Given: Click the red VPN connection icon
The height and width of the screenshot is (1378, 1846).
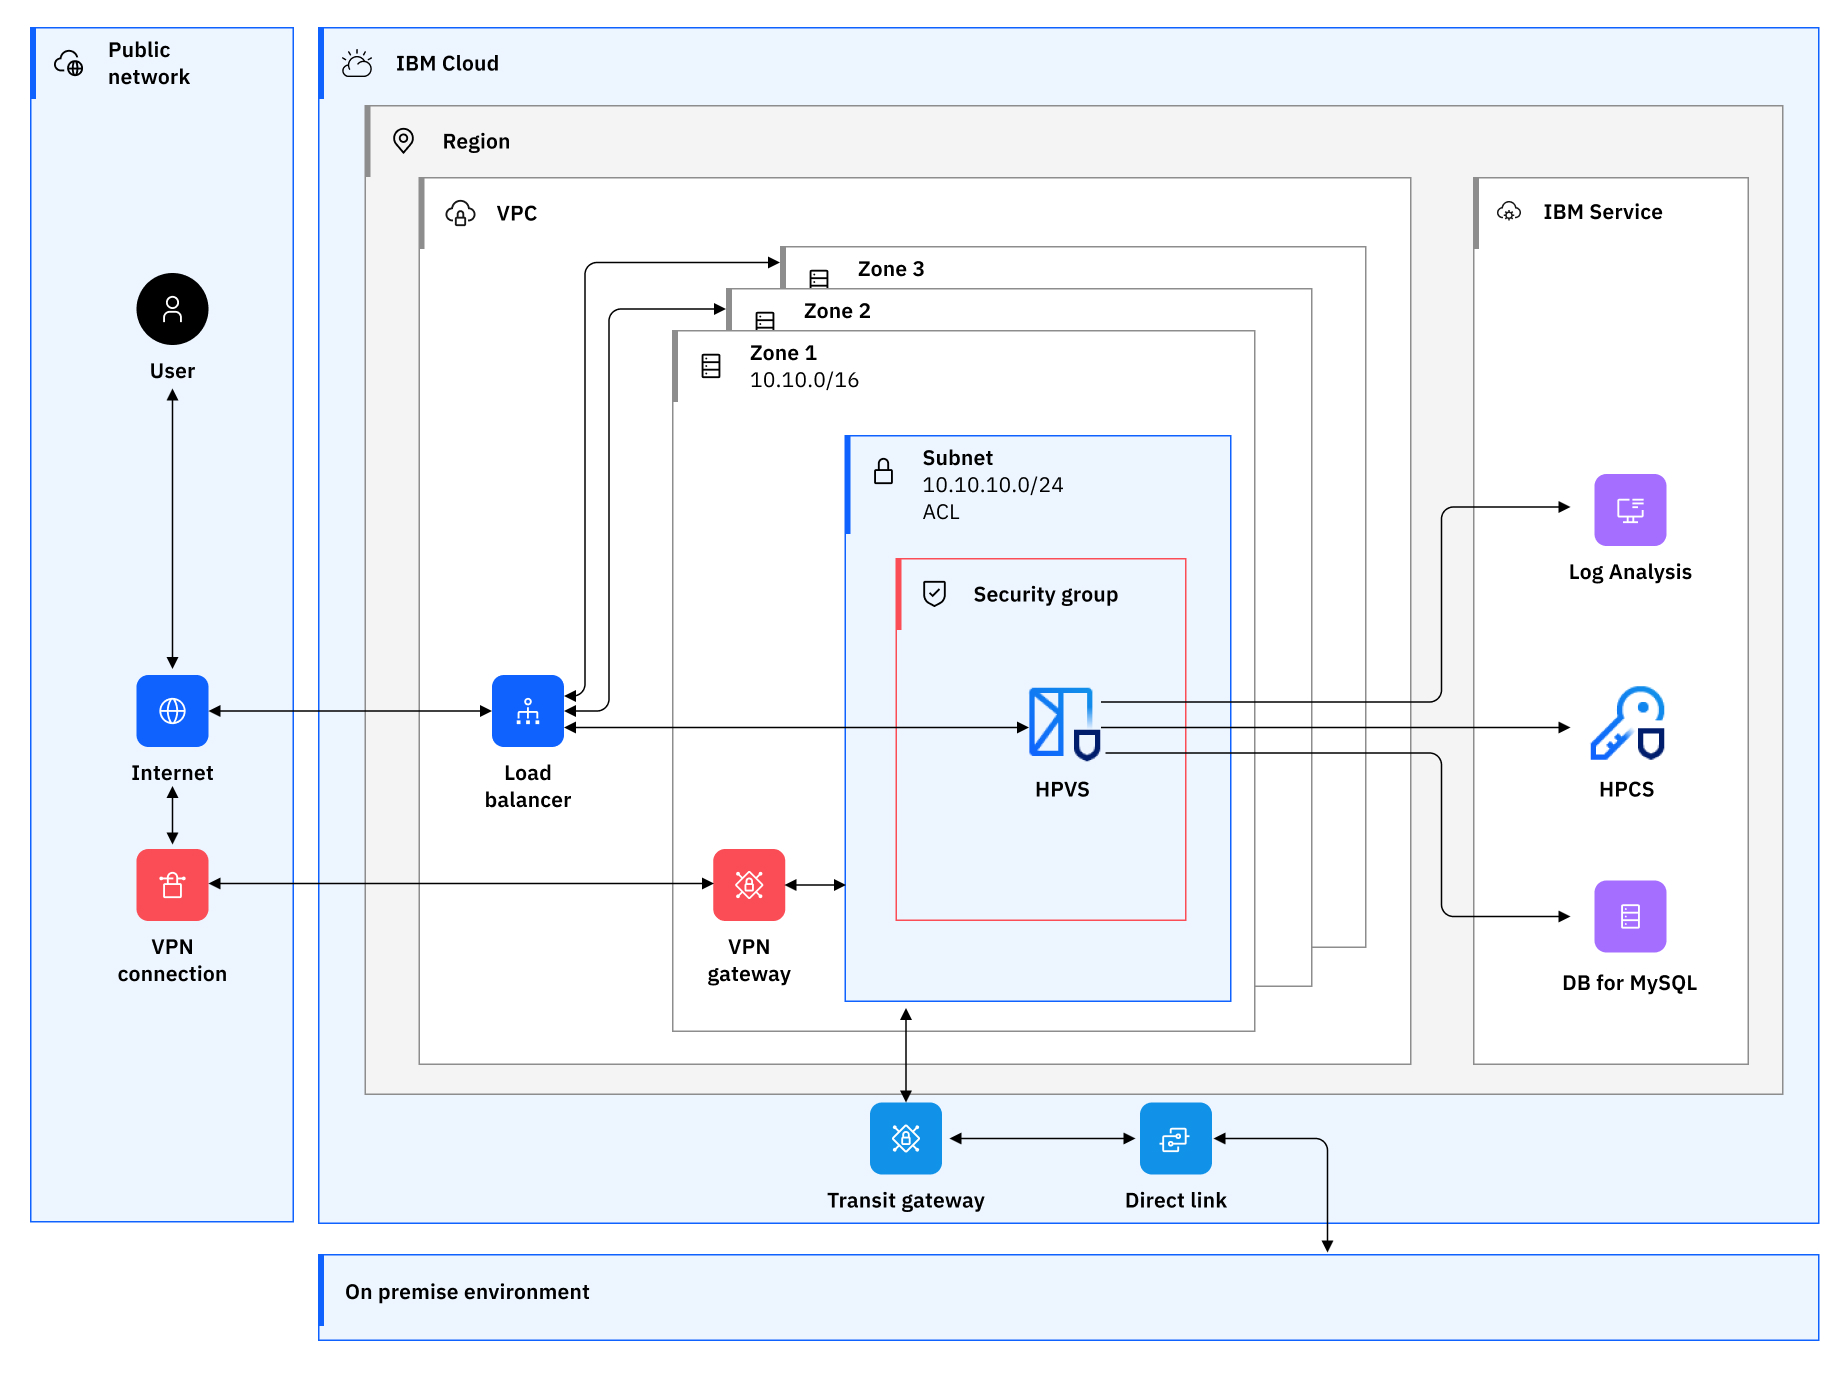Looking at the screenshot, I should tap(172, 885).
